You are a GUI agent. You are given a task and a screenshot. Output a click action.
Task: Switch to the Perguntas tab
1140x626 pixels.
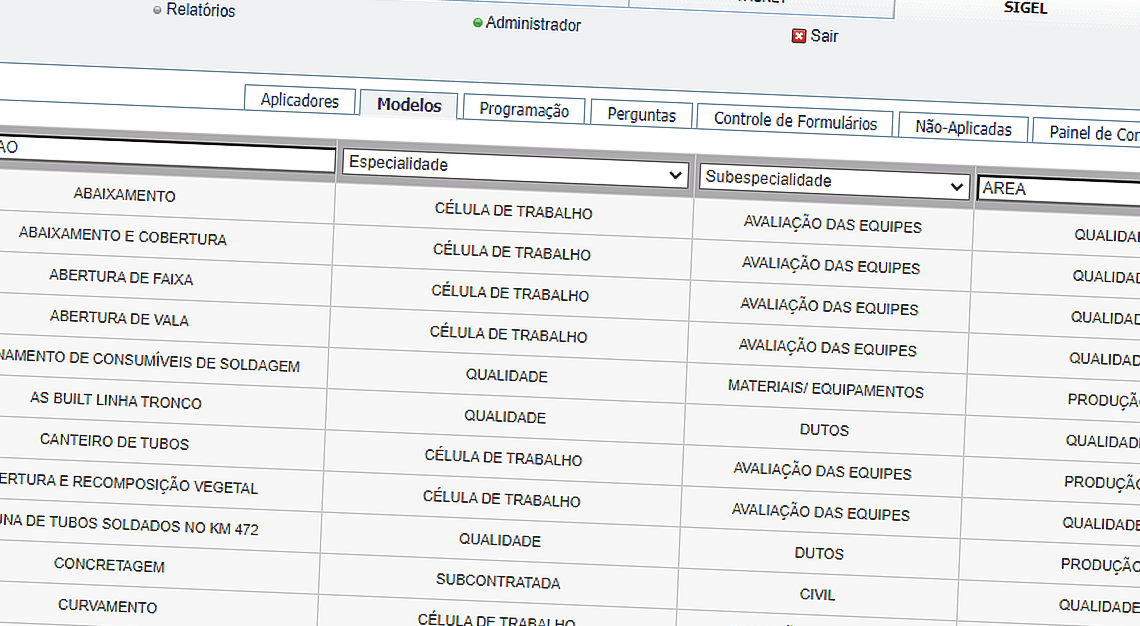pos(641,114)
